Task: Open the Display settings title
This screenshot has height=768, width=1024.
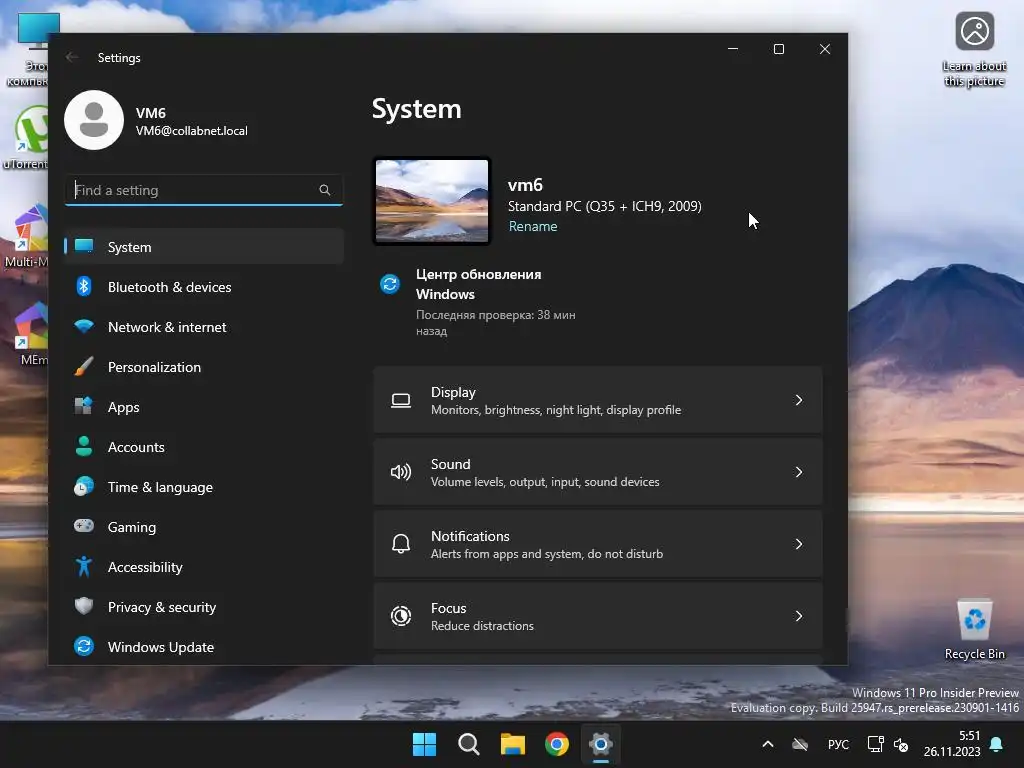Action: click(453, 392)
